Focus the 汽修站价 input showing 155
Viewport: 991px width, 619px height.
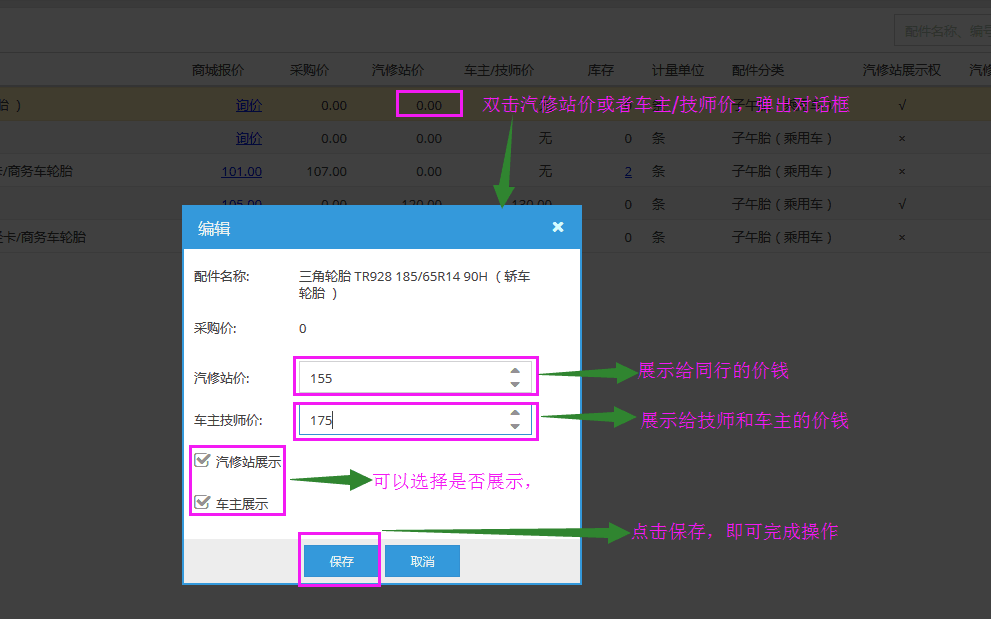click(400, 378)
